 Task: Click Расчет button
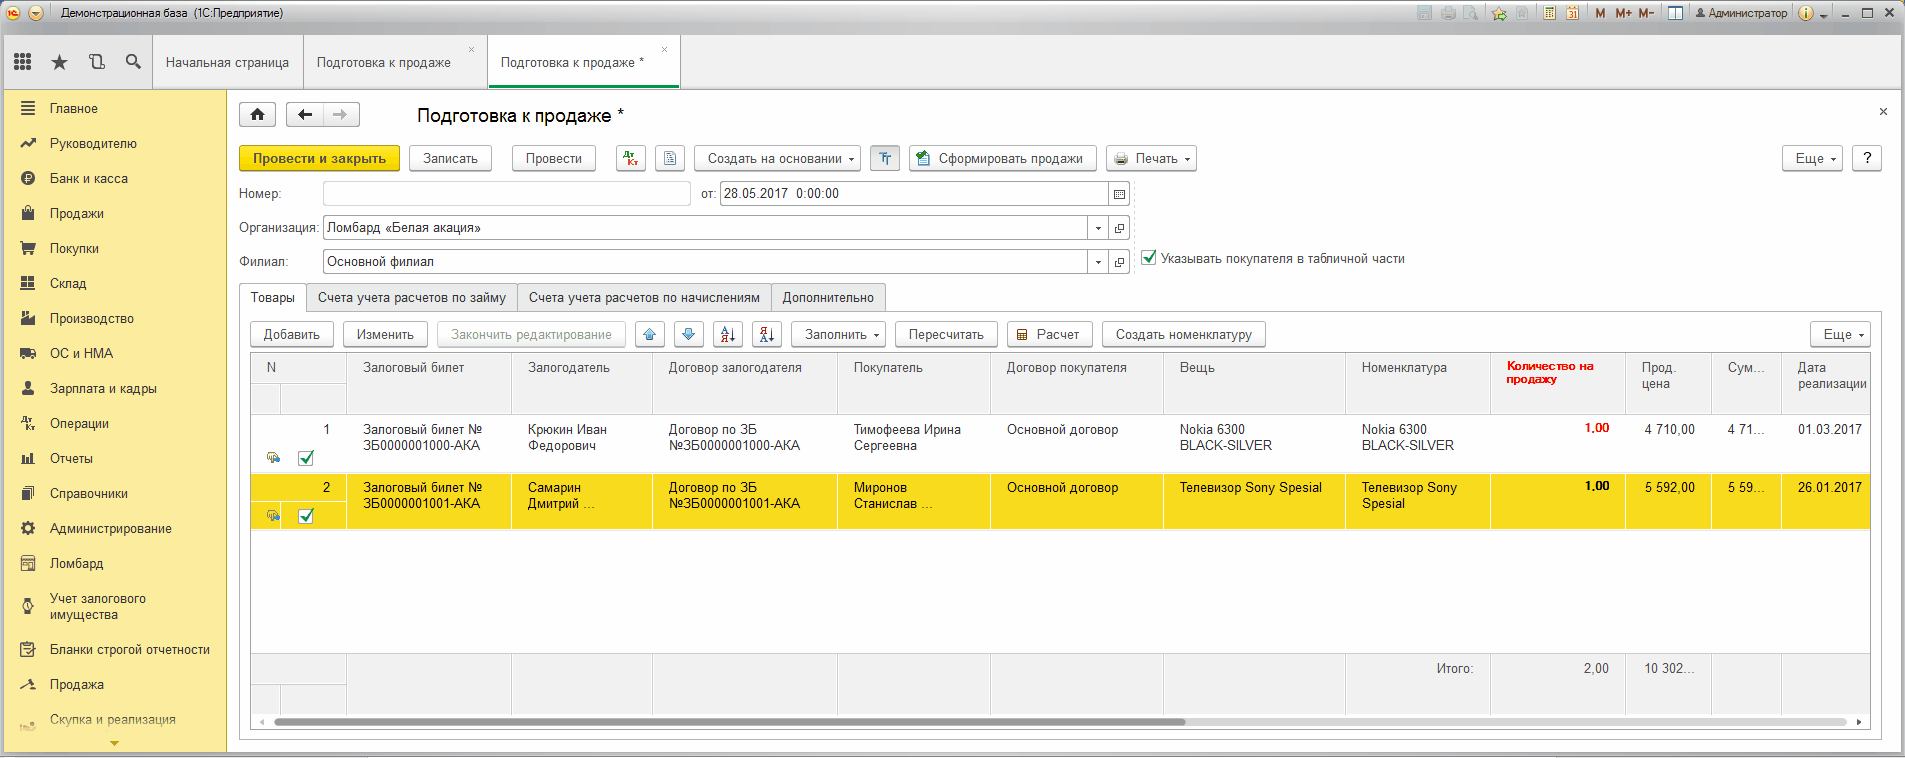click(1049, 335)
